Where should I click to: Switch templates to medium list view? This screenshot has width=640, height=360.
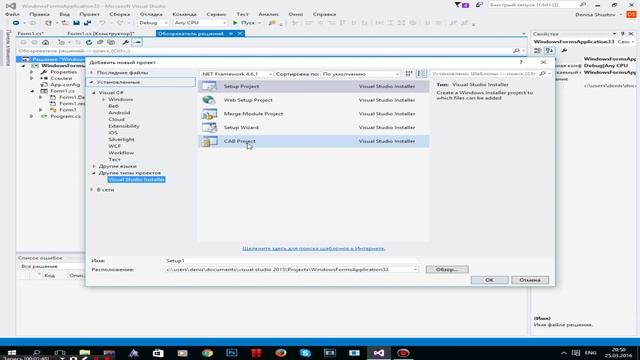[421, 74]
